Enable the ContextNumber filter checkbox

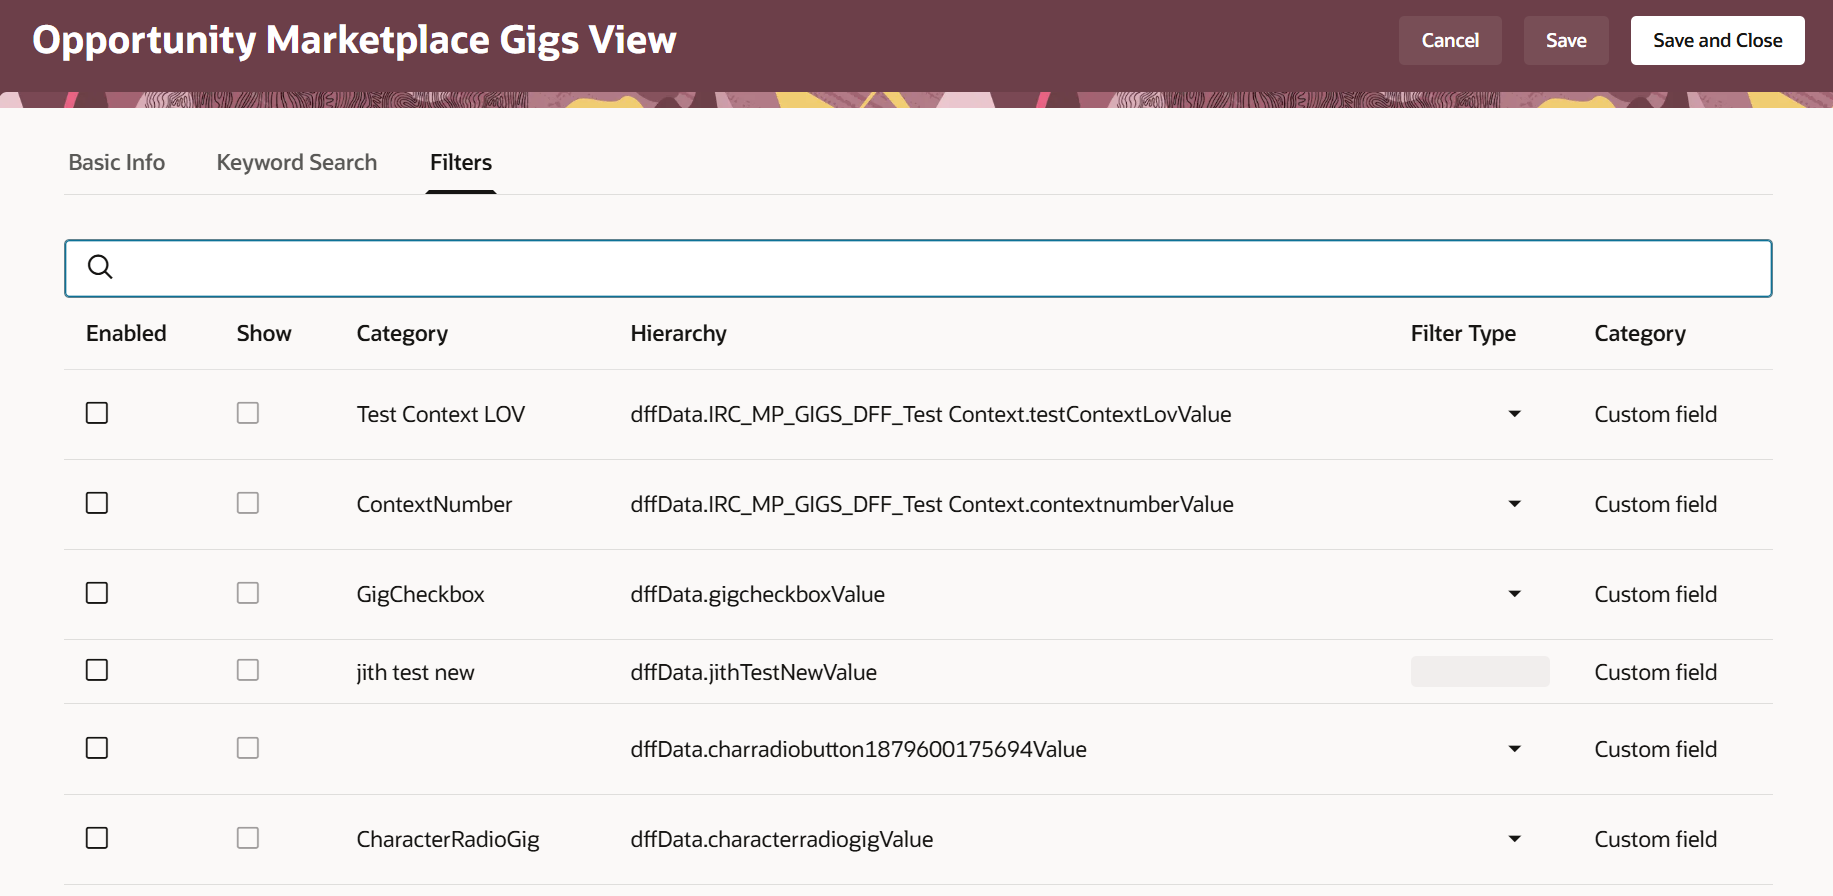coord(97,503)
